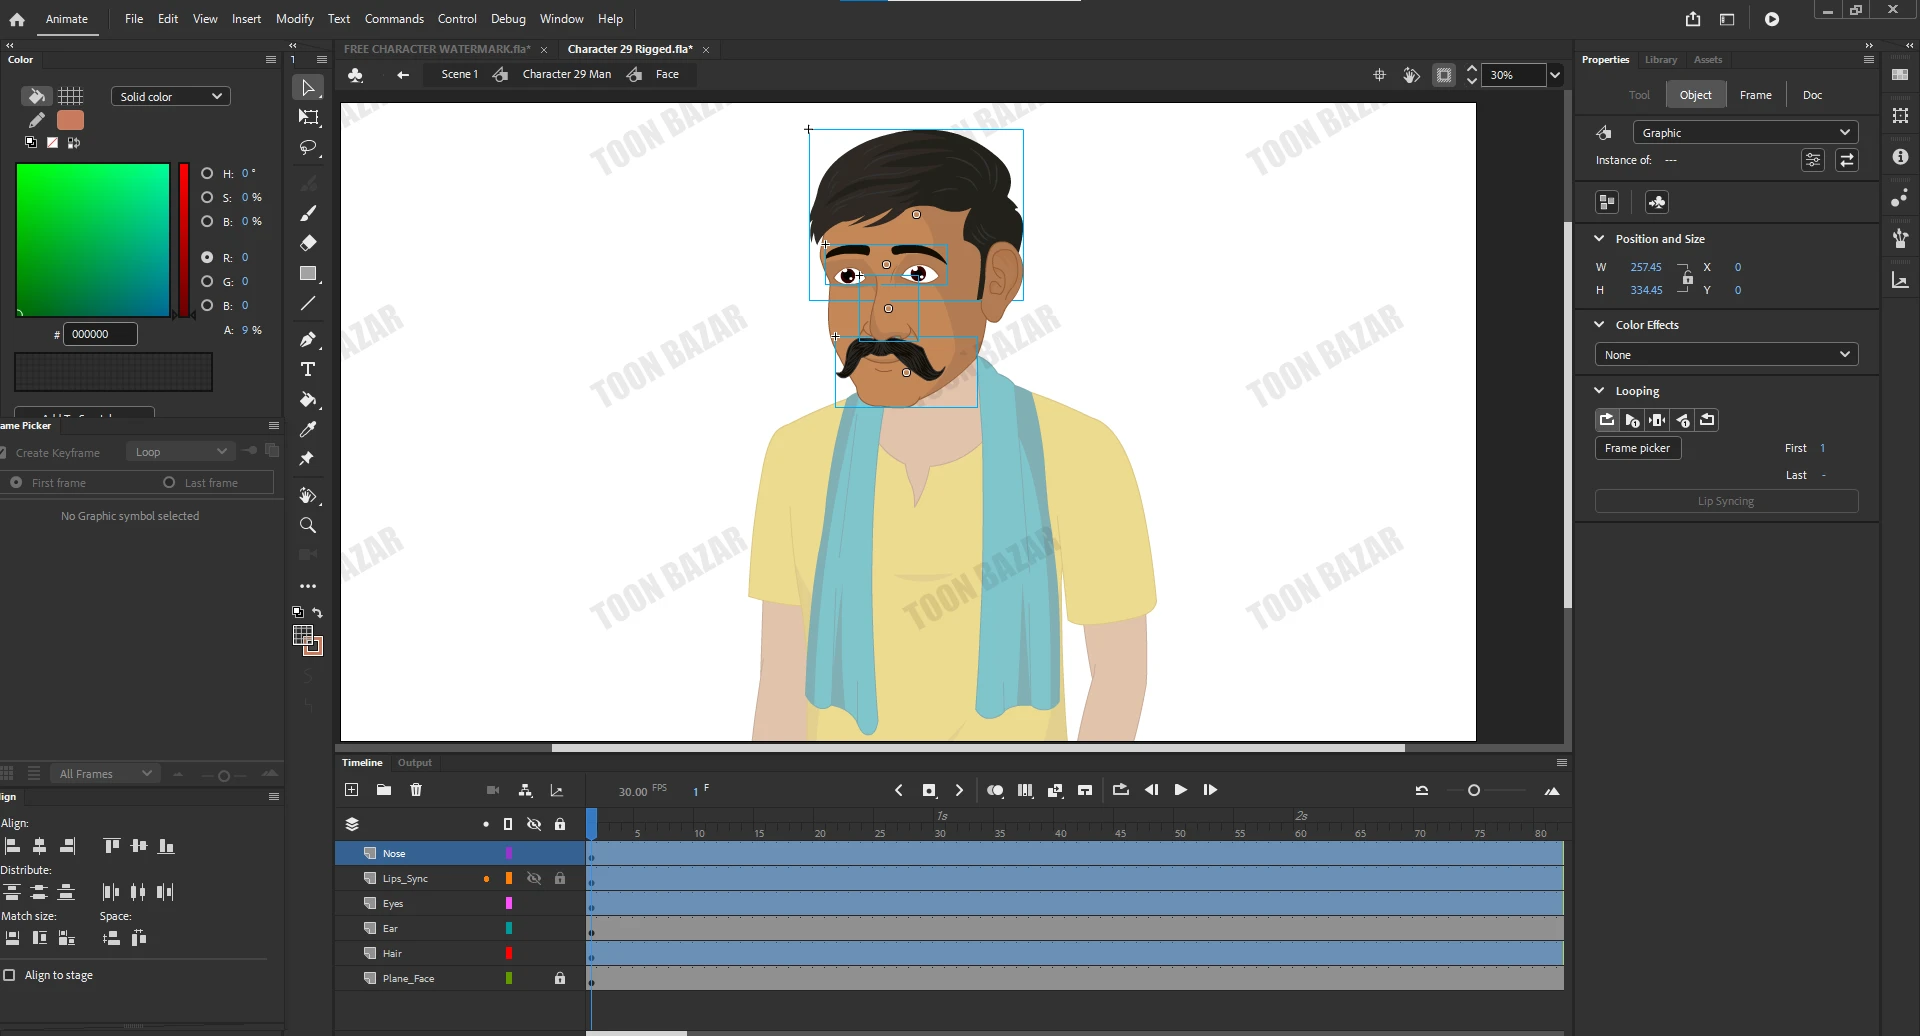Viewport: 1920px width, 1036px height.
Task: Open the more tools ellipsis
Action: (x=308, y=586)
